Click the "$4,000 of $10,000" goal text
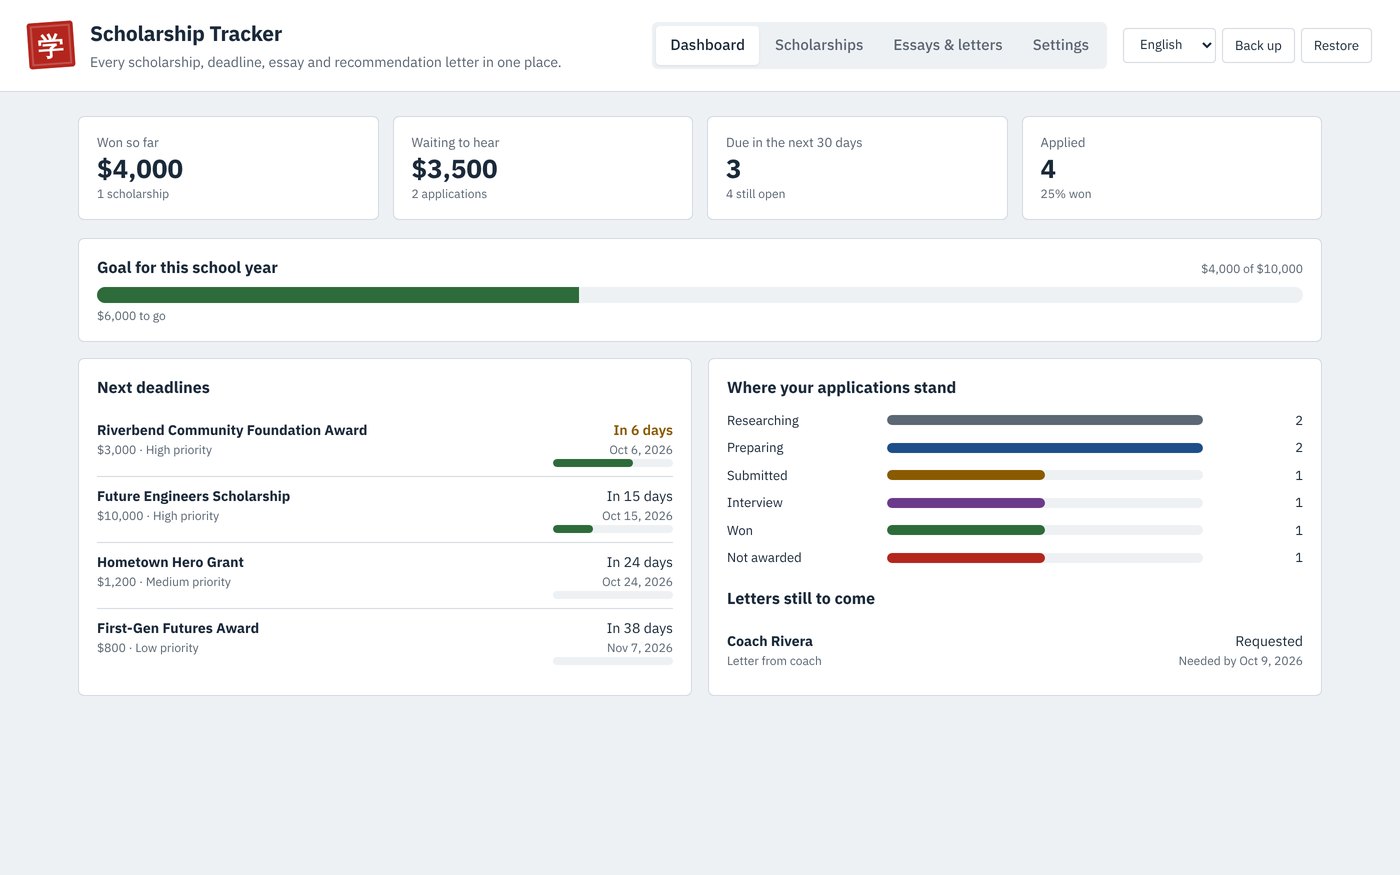Viewport: 1400px width, 875px height. (1252, 269)
